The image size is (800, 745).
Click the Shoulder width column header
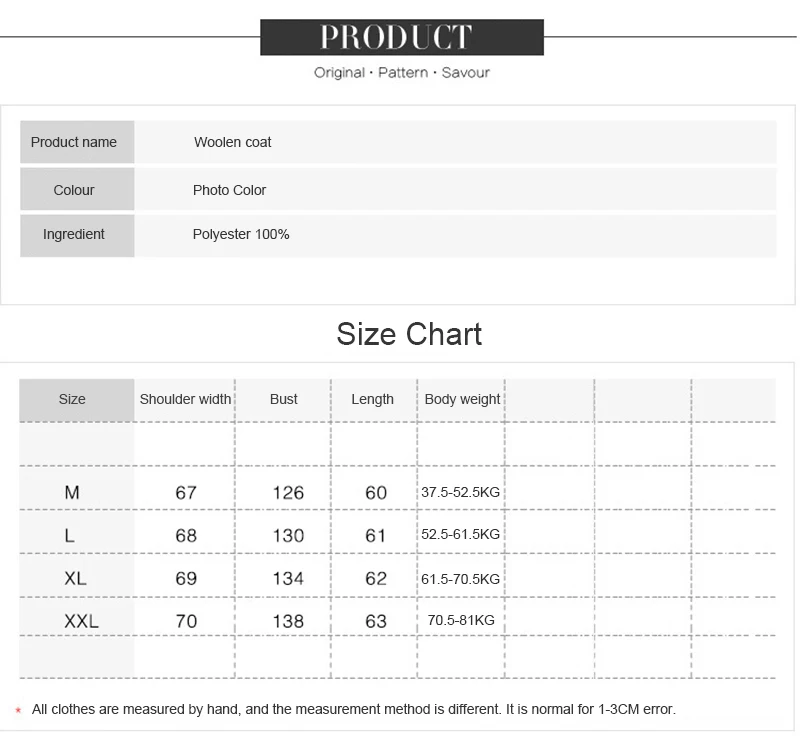tap(185, 399)
